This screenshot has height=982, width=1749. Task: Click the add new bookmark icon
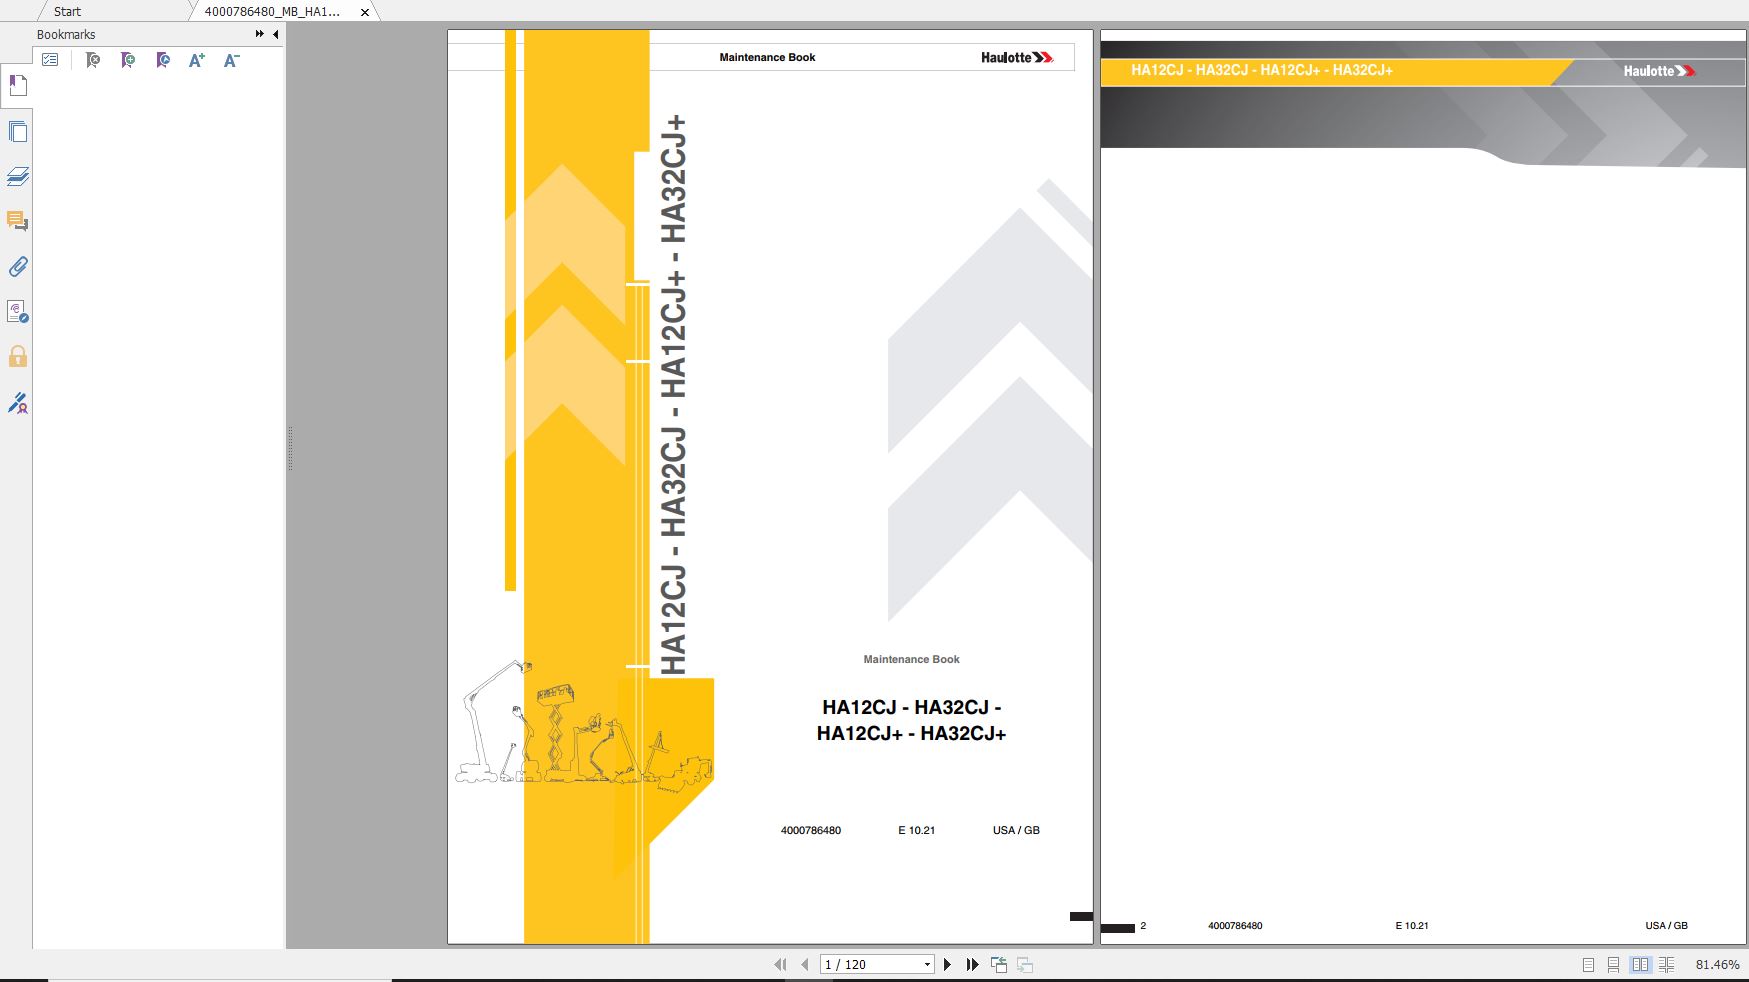[128, 61]
